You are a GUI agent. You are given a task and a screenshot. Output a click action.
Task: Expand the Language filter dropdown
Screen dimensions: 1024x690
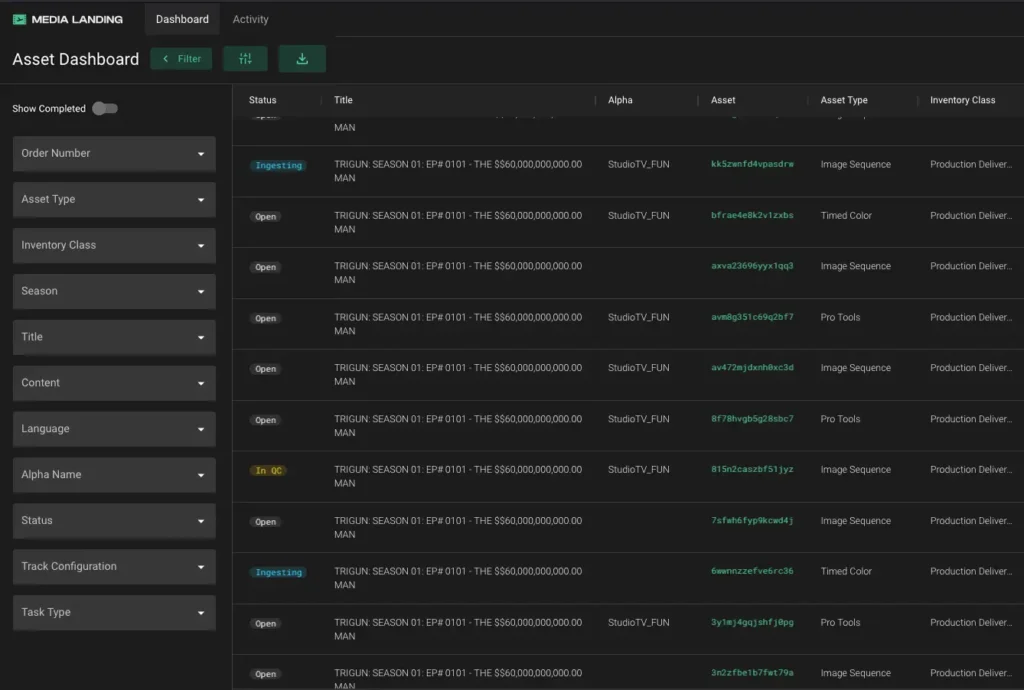tap(114, 429)
